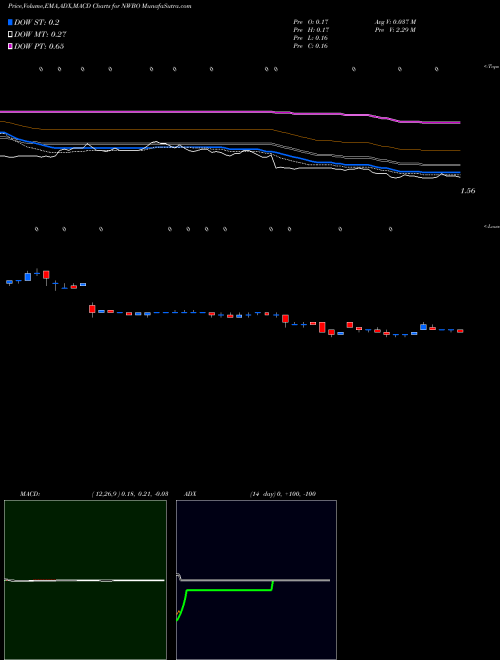Select the 'DOW MT: 0.27' legend label

[40, 35]
